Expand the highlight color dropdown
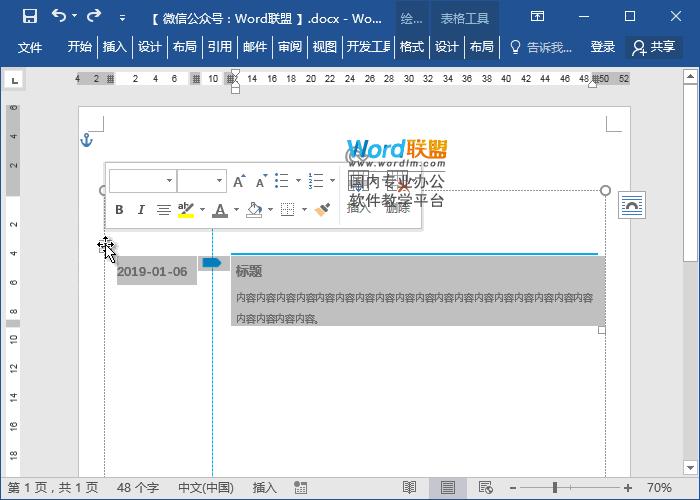Viewport: 700px width, 500px height. [x=202, y=209]
